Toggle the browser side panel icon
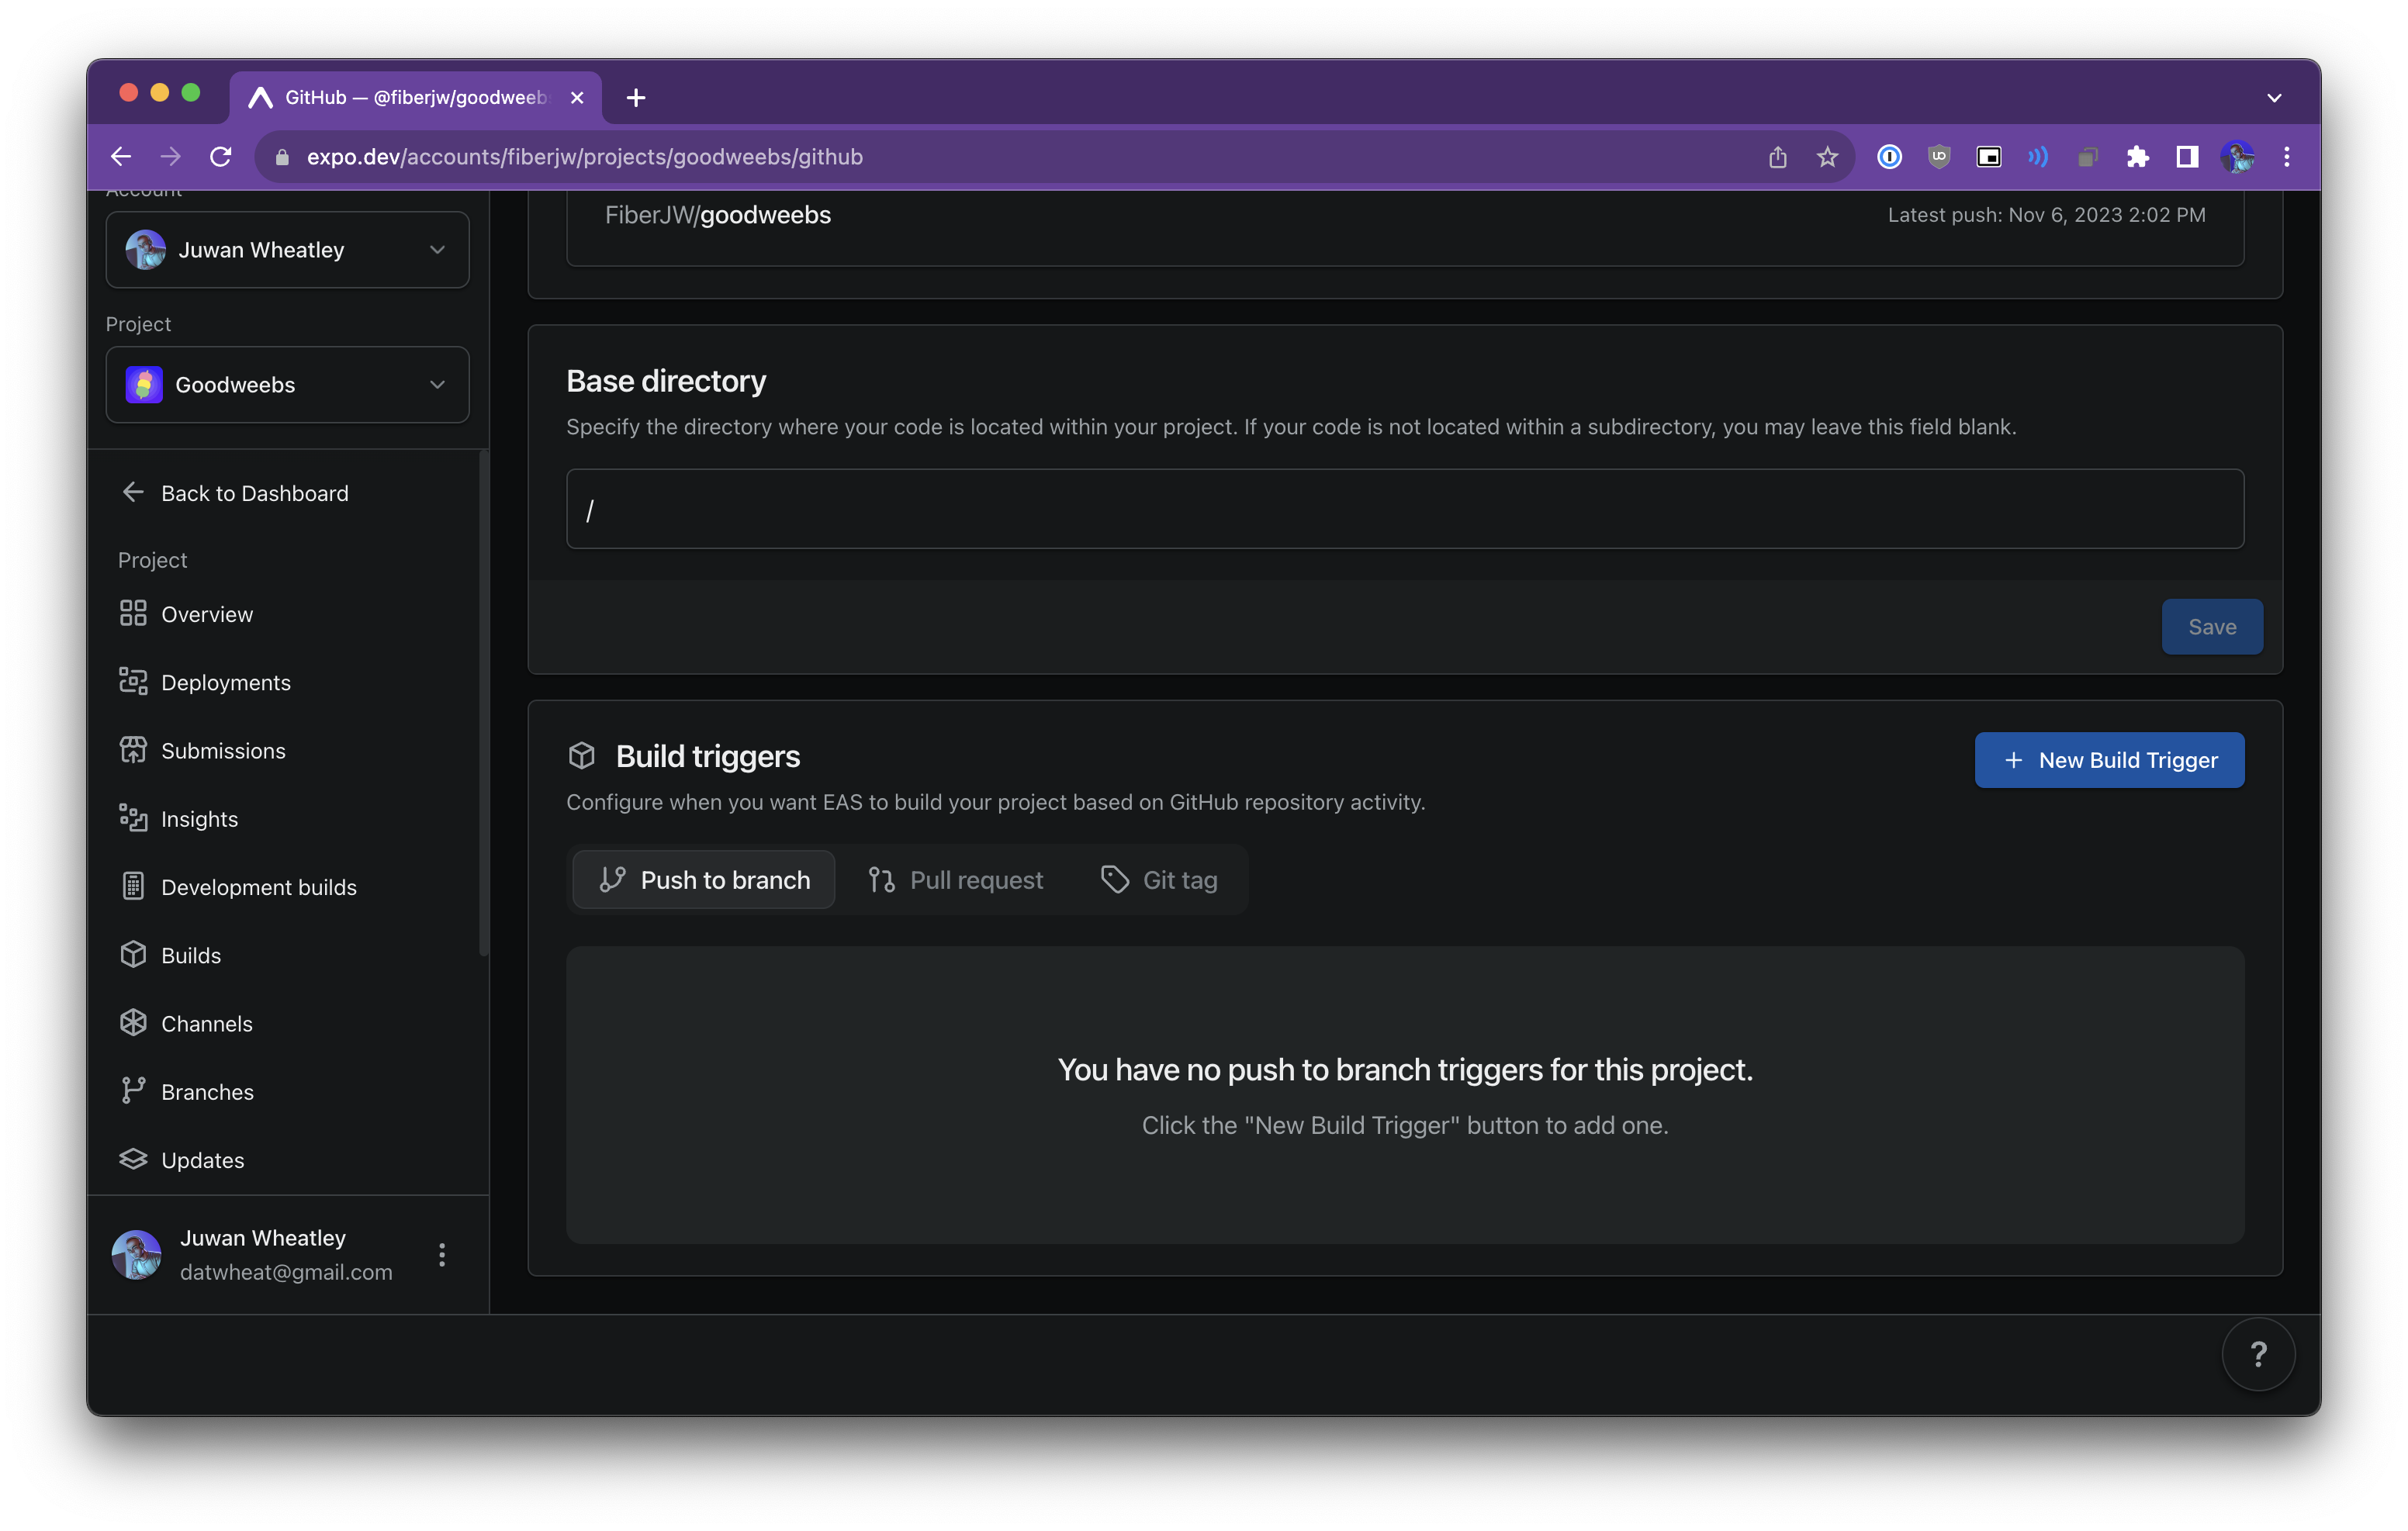 coord(2187,157)
